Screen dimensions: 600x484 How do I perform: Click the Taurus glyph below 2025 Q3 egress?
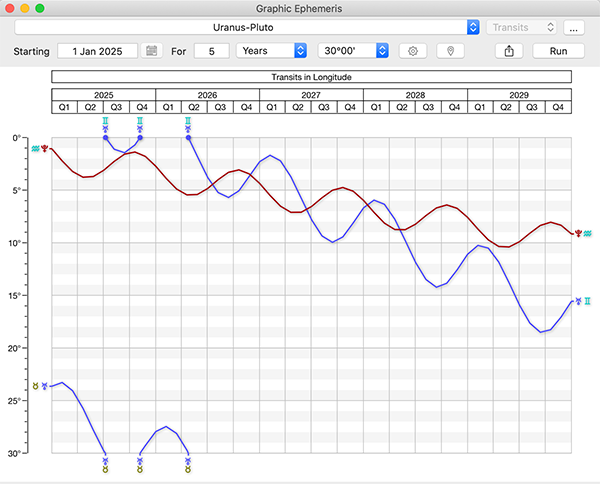click(106, 469)
